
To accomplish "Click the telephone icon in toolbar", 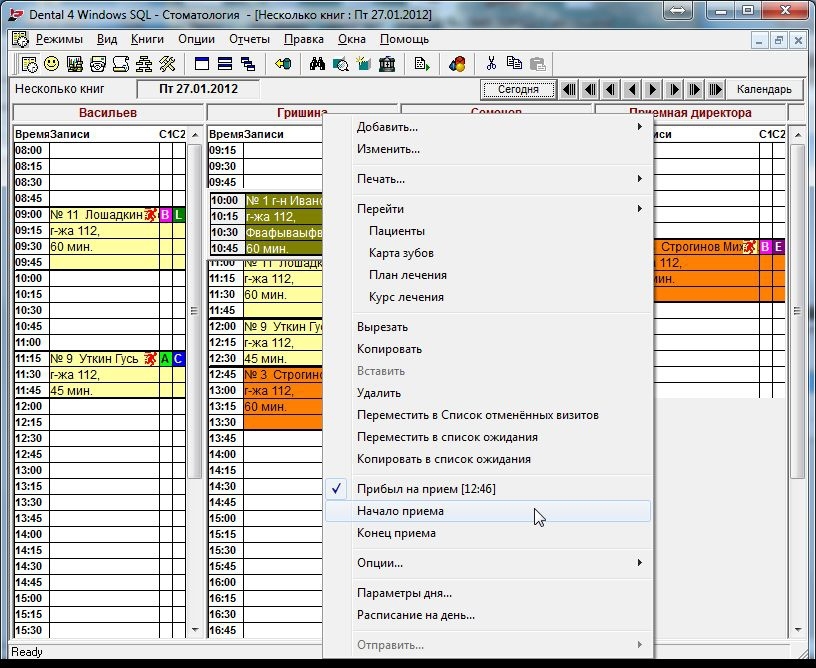I will (x=98, y=64).
